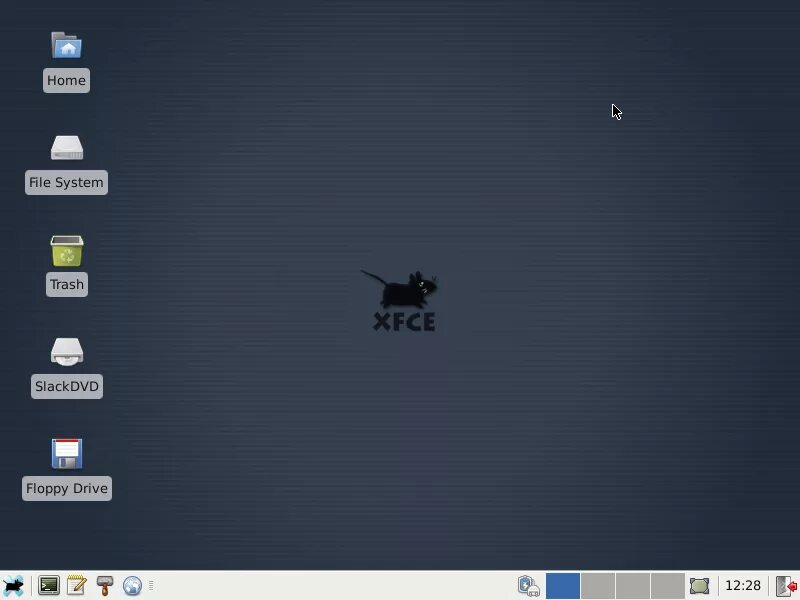Click the Trash label text

click(67, 285)
